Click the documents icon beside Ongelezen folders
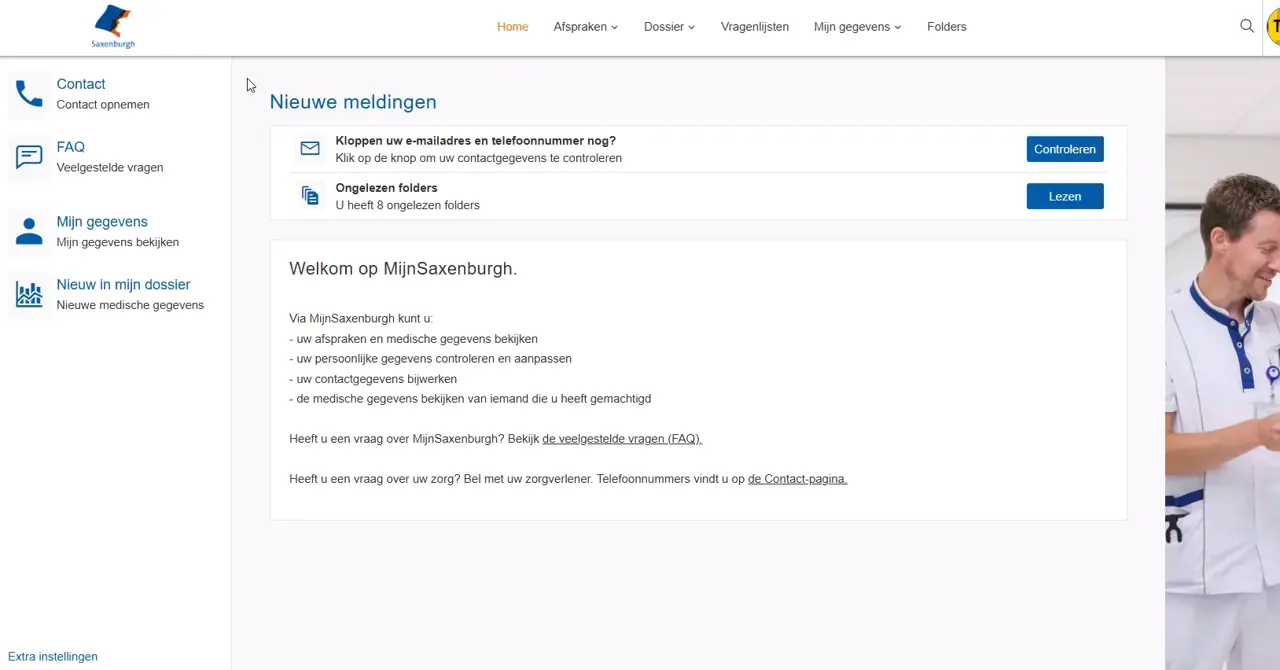 pyautogui.click(x=310, y=196)
